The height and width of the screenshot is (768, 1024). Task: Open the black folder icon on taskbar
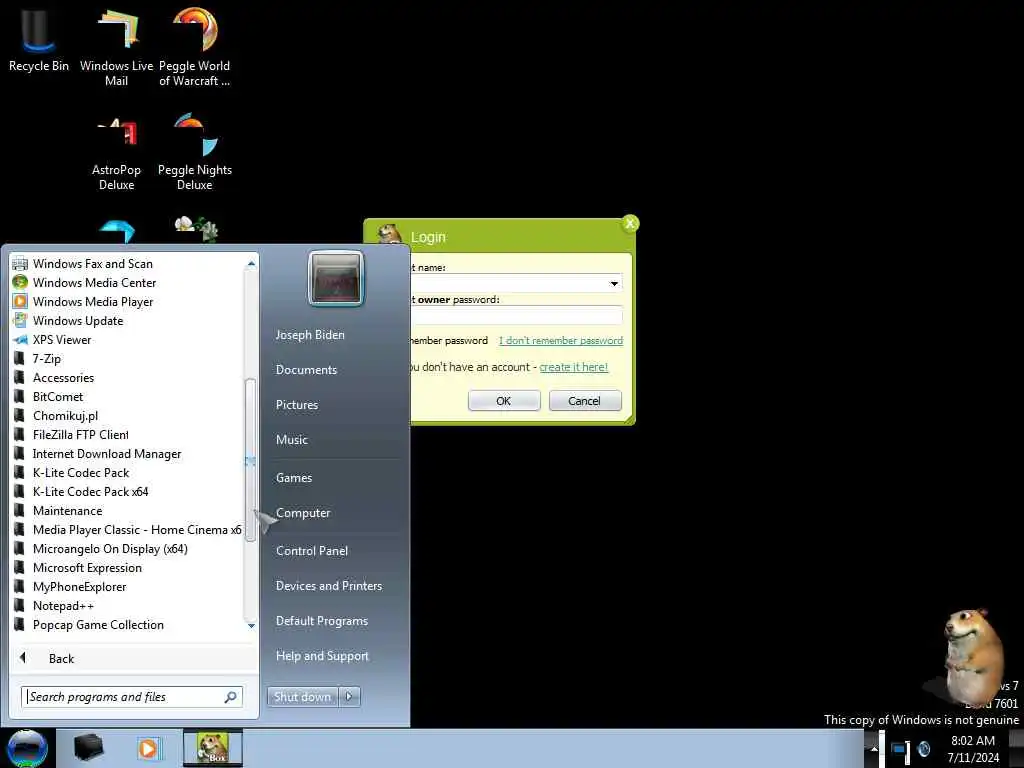tap(88, 748)
